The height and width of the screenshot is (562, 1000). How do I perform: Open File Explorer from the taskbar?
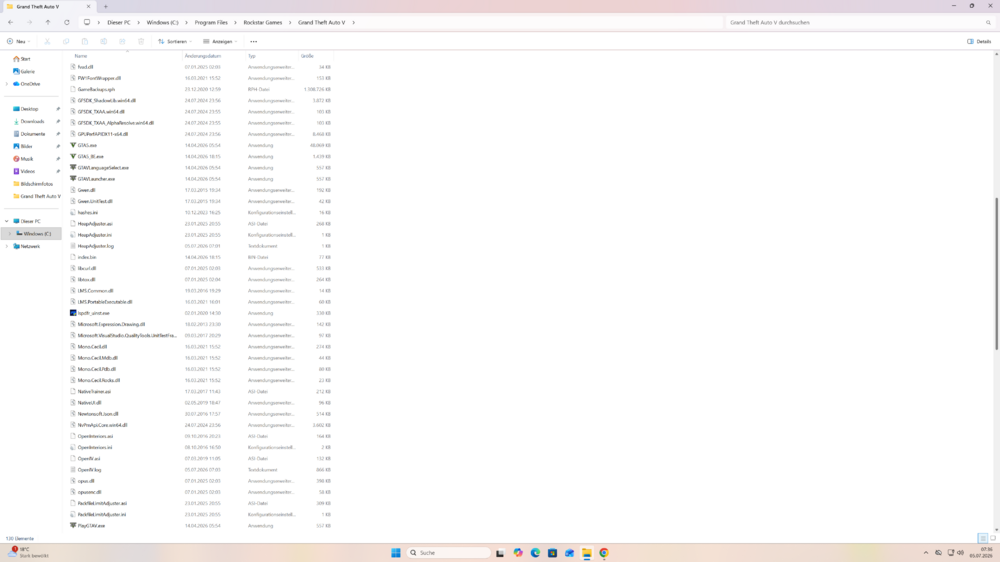[587, 553]
